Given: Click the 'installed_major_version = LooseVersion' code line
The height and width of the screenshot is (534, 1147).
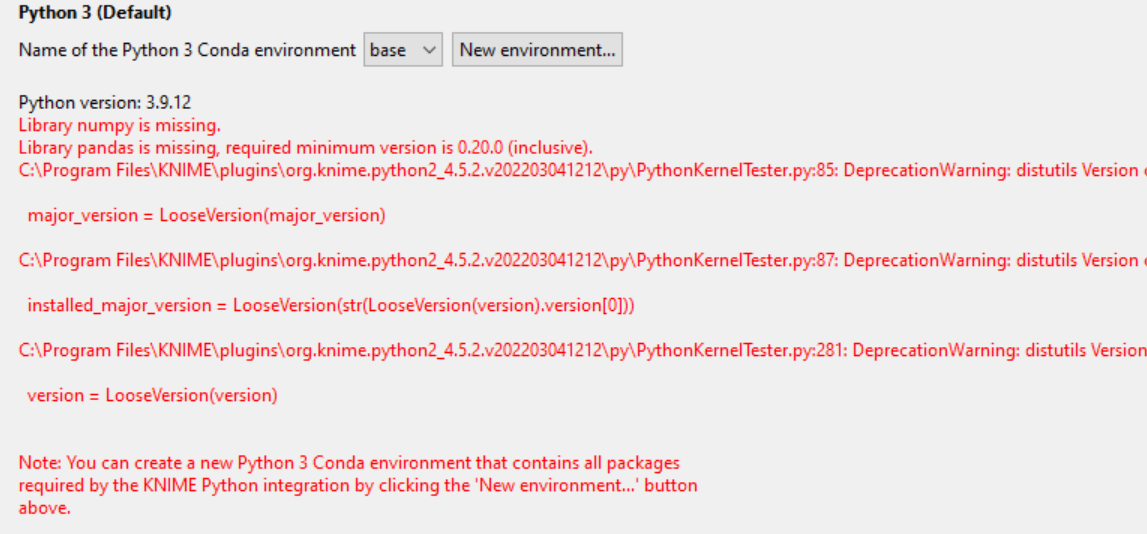Looking at the screenshot, I should tap(330, 305).
